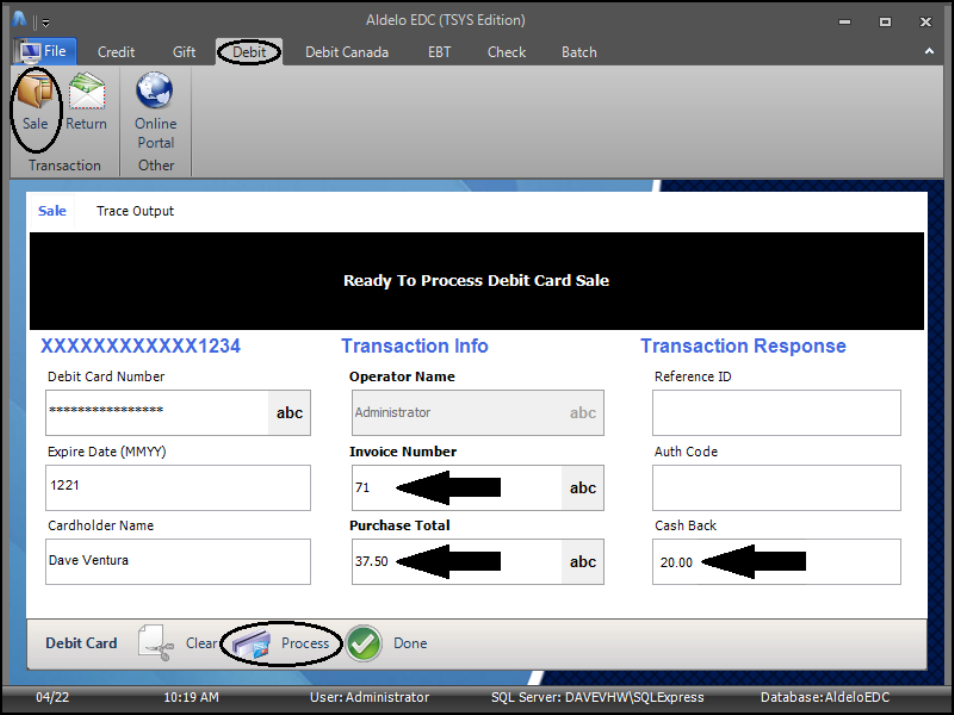Screen dimensions: 954x715
Task: Switch to the Check ribbon tab
Action: coord(506,52)
